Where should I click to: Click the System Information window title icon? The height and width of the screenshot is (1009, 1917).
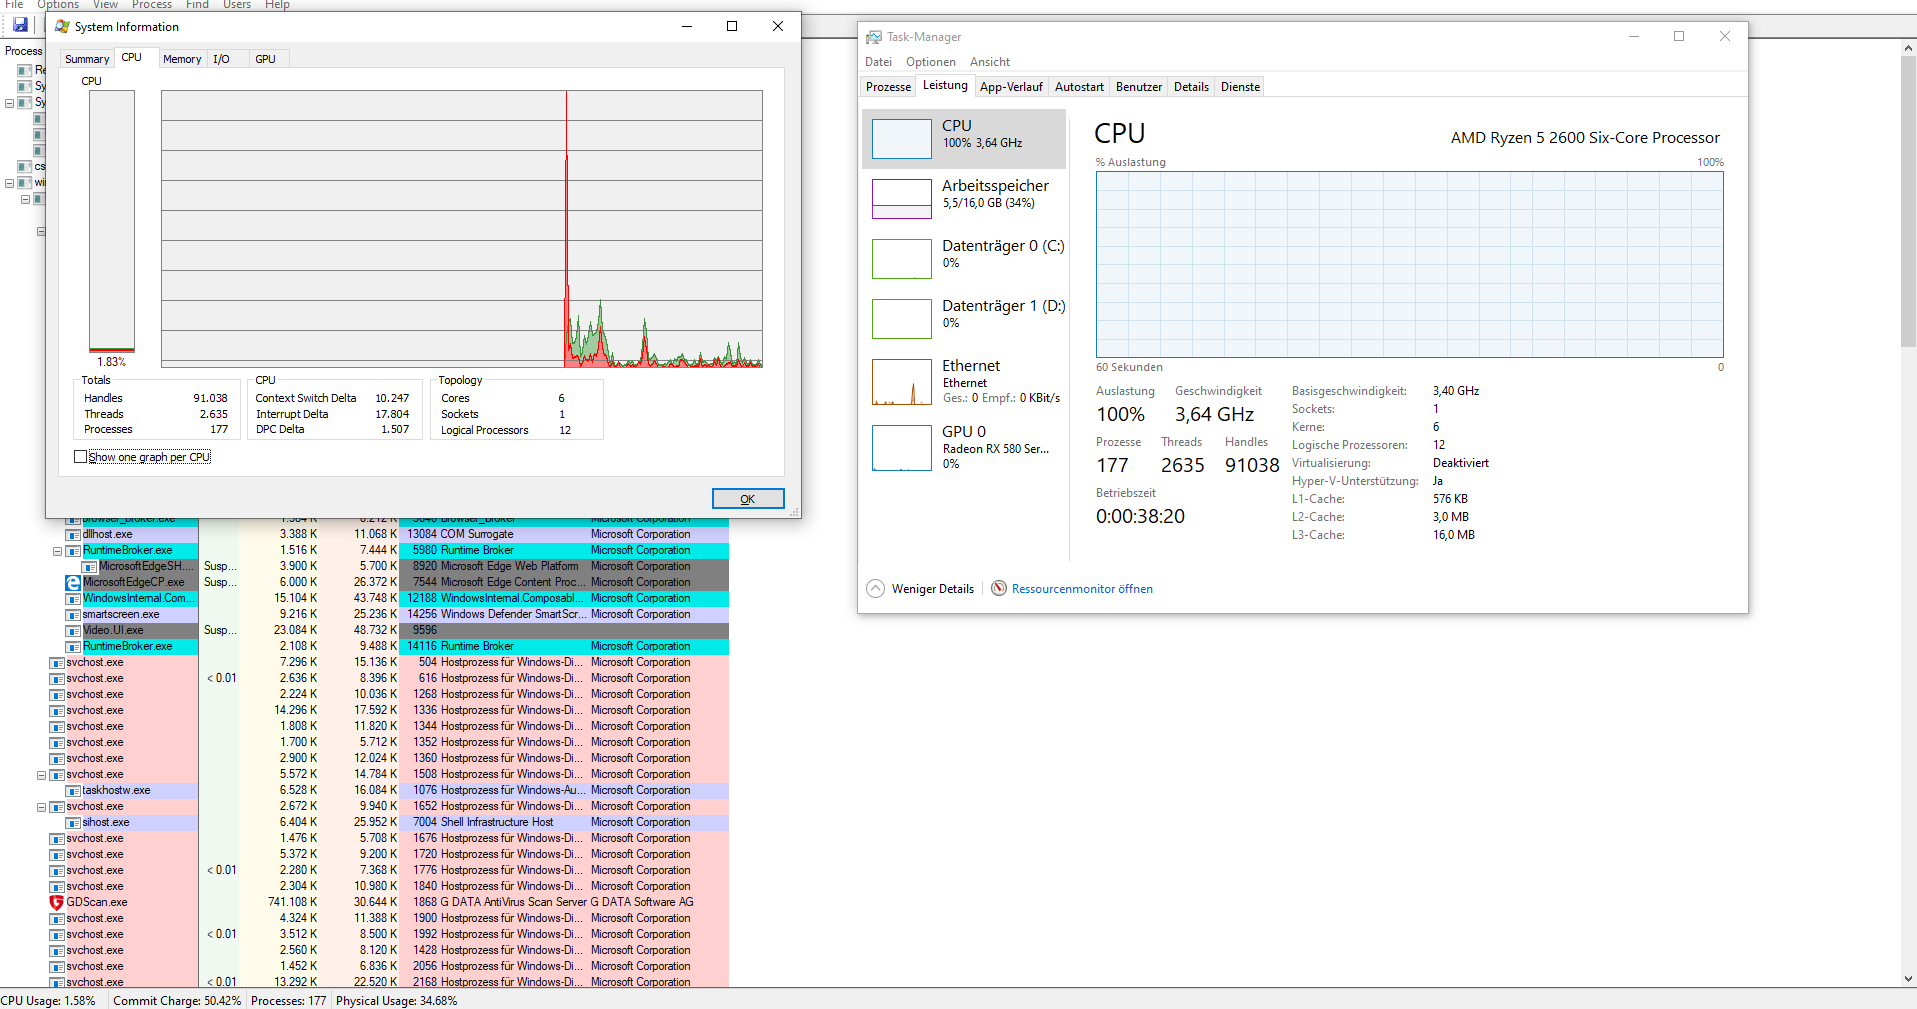click(x=62, y=27)
